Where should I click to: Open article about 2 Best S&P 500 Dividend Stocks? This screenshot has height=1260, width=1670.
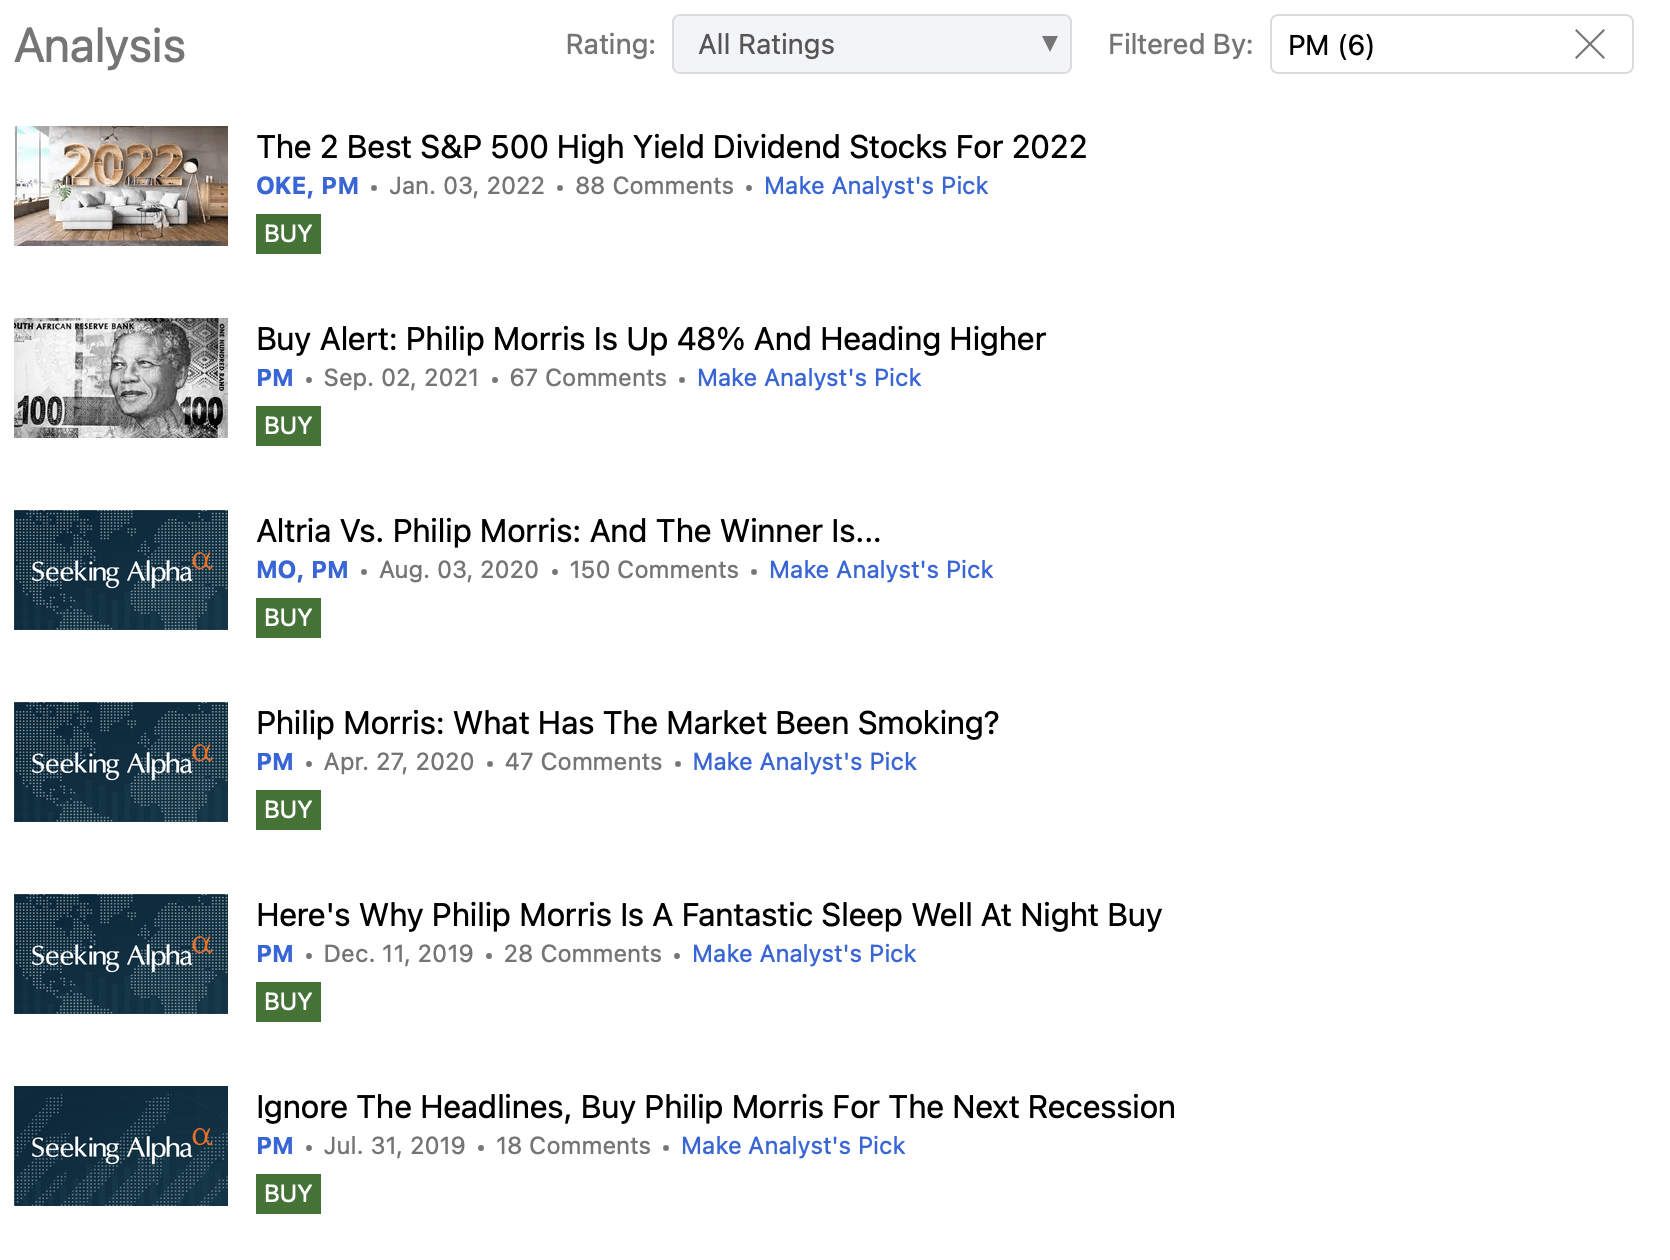pyautogui.click(x=671, y=146)
